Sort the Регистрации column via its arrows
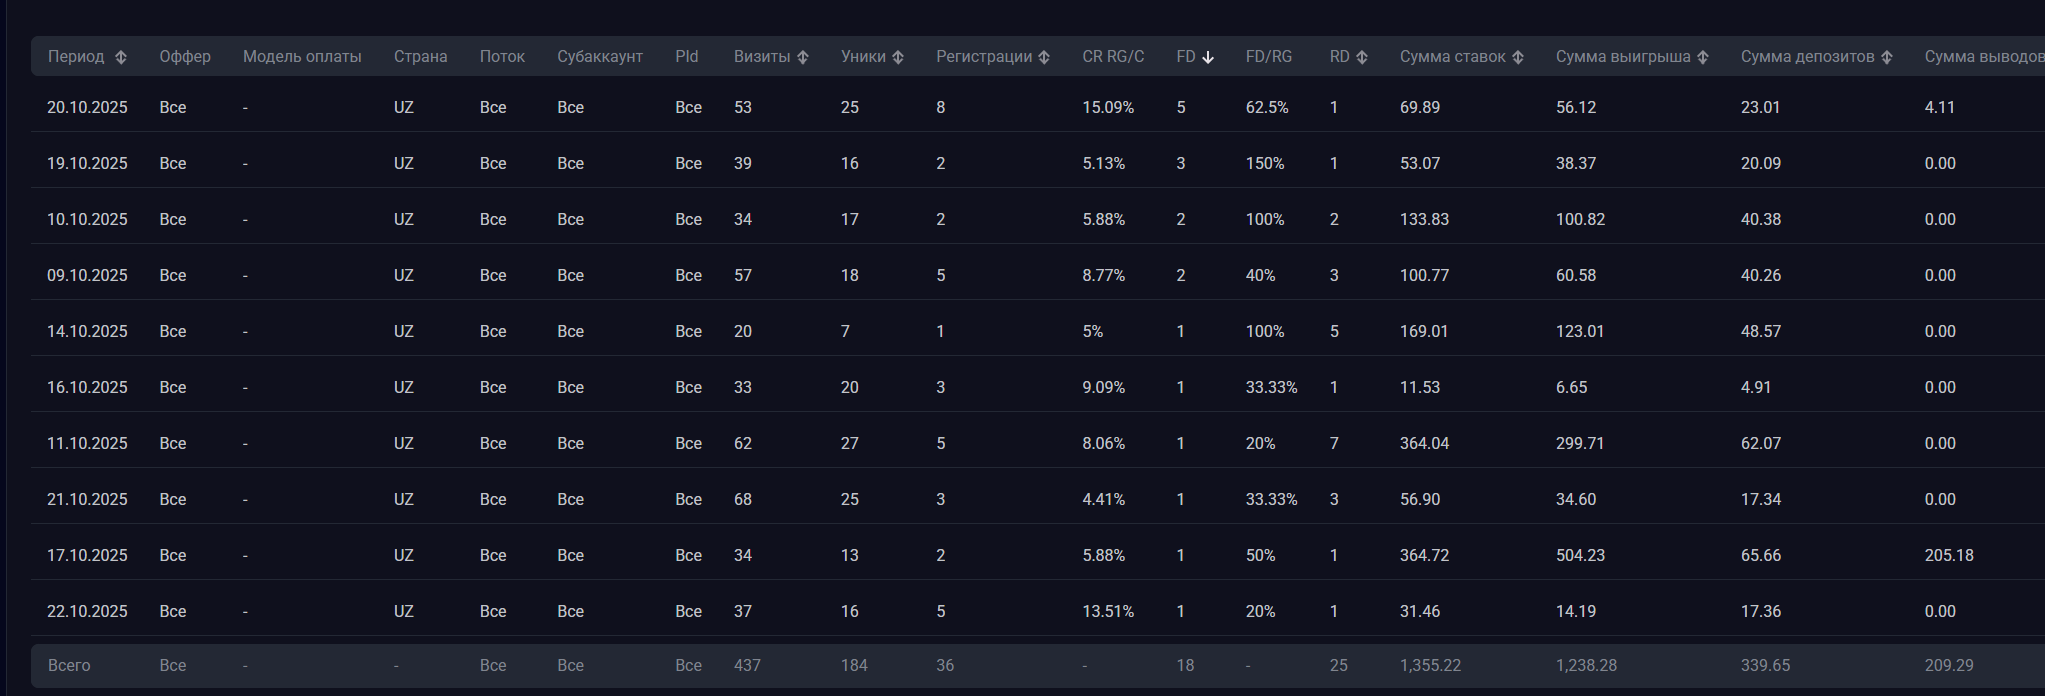The image size is (2045, 696). [x=1044, y=57]
